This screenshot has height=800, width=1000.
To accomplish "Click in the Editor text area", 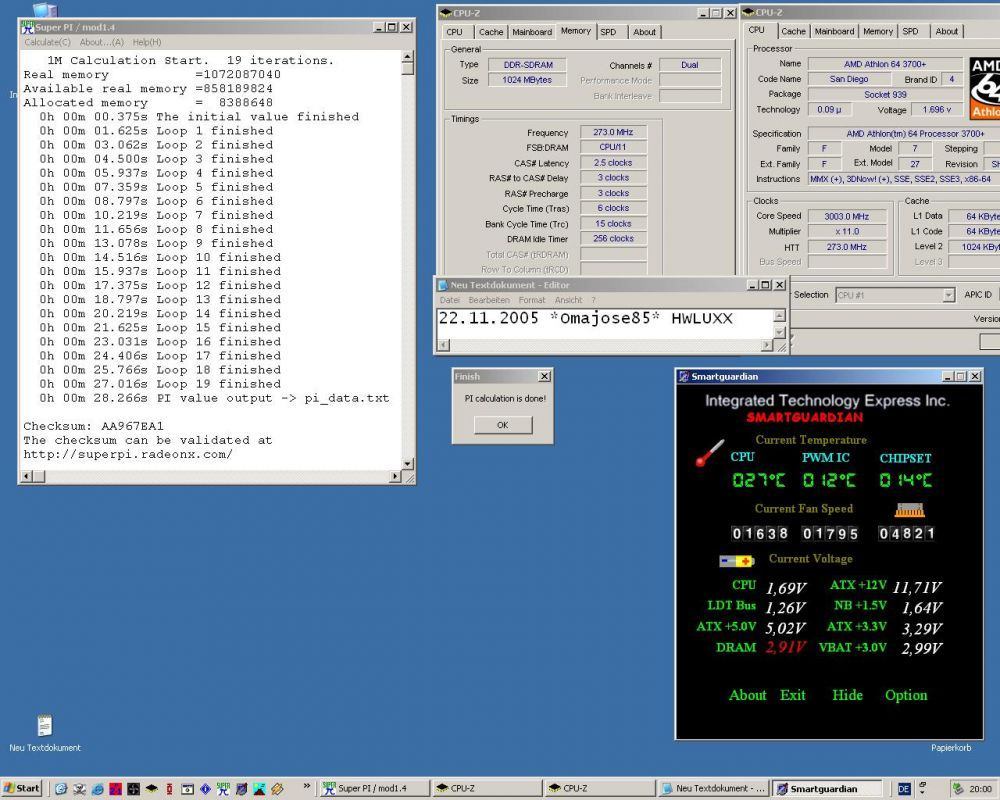I will (605, 324).
